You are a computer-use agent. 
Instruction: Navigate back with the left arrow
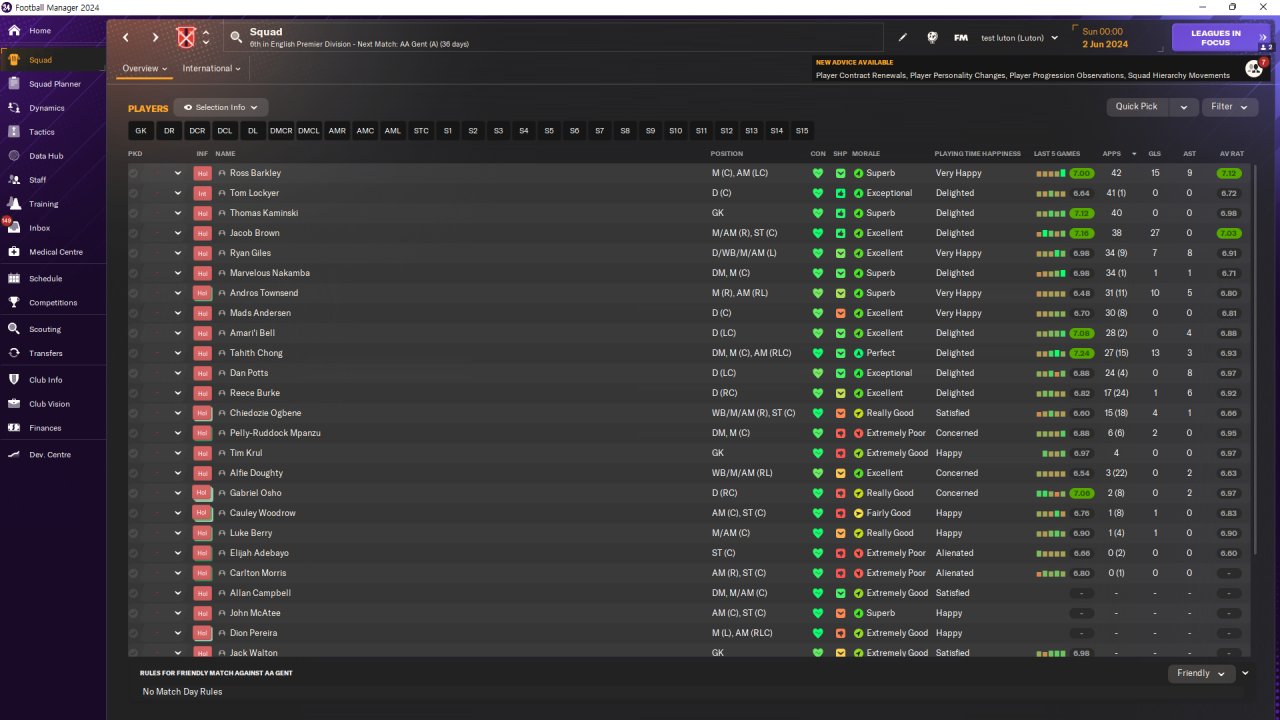click(x=126, y=38)
